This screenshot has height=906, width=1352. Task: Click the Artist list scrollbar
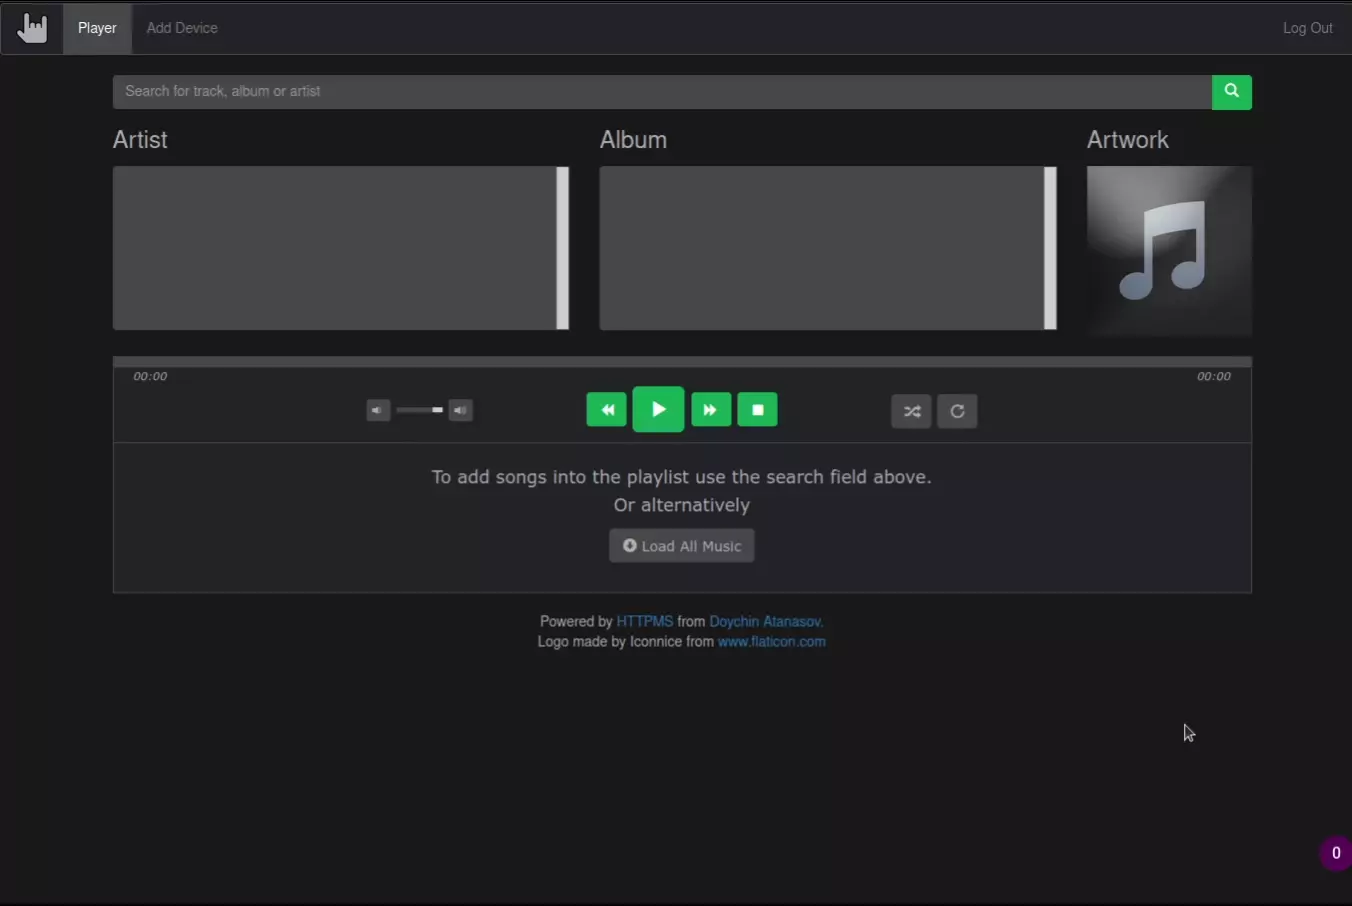[563, 248]
